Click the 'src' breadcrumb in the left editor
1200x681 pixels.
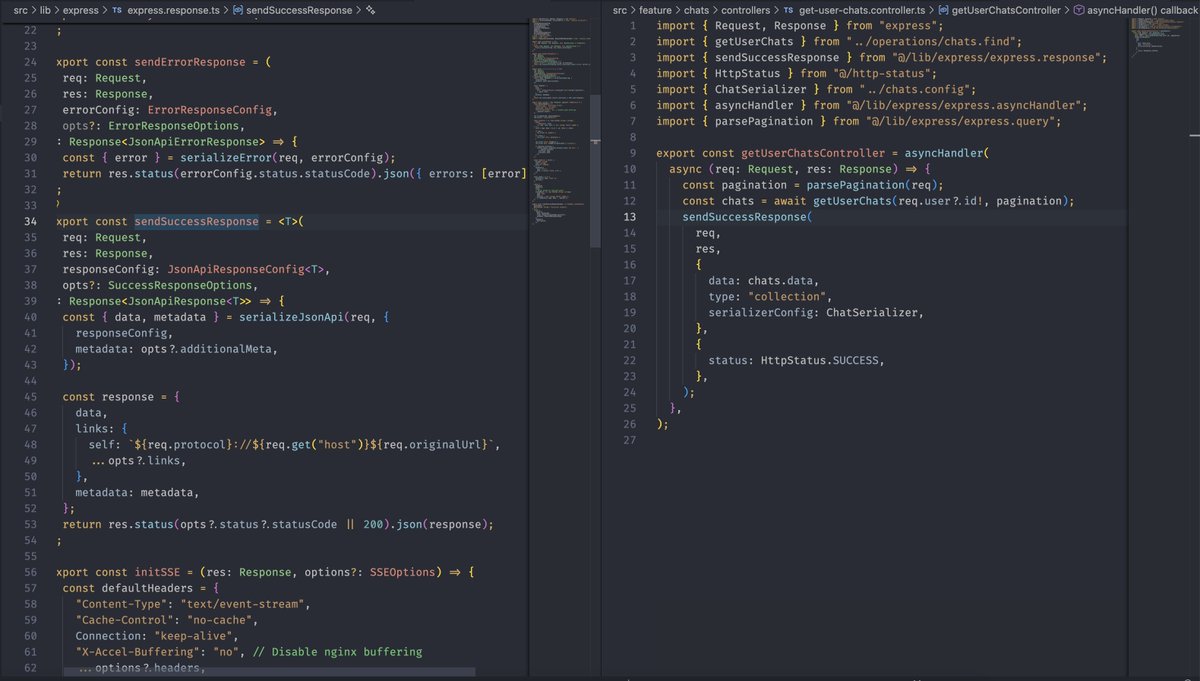(x=20, y=10)
